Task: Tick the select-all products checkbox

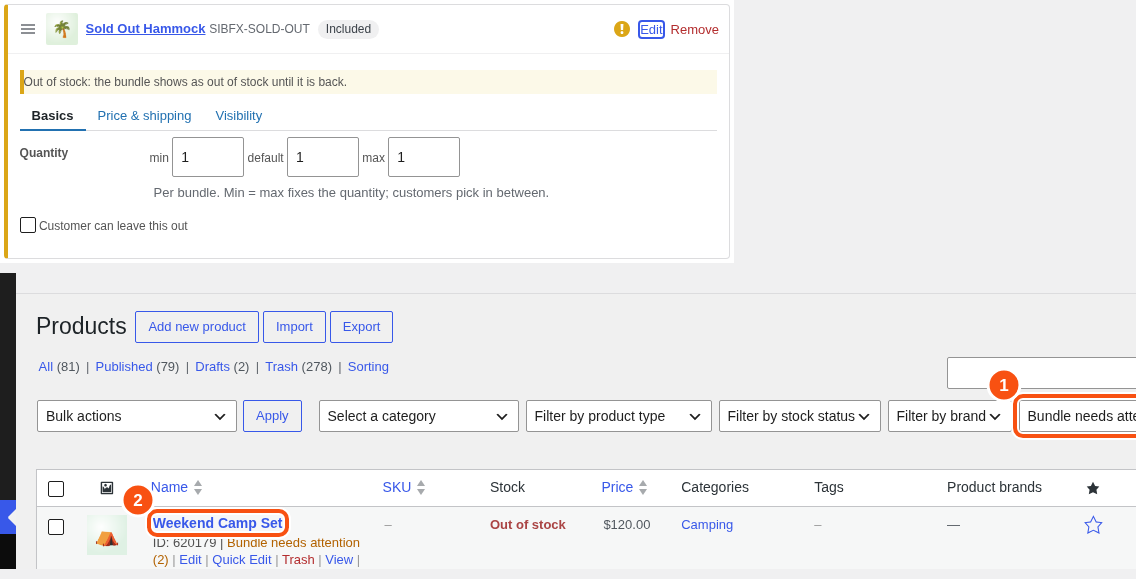Action: [x=56, y=489]
